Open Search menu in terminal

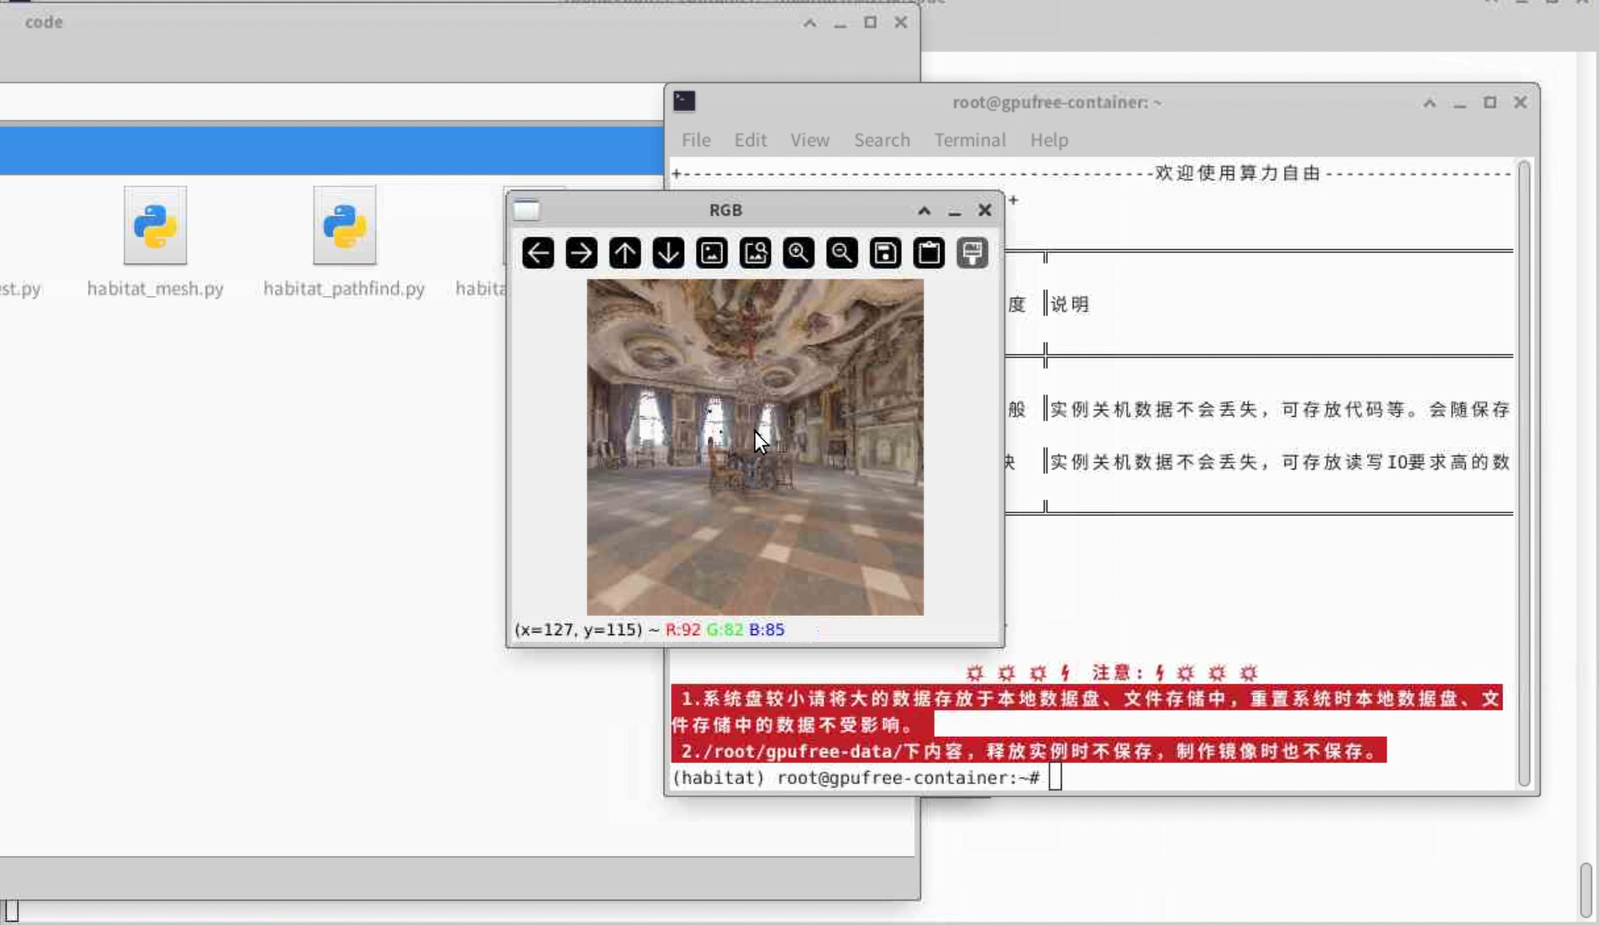click(x=882, y=140)
